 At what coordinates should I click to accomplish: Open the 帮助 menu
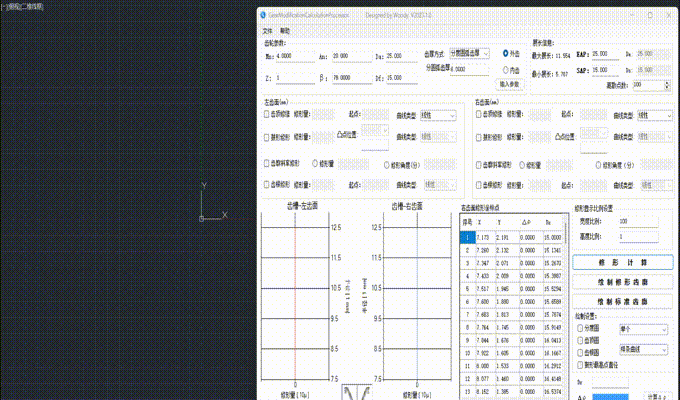click(284, 31)
